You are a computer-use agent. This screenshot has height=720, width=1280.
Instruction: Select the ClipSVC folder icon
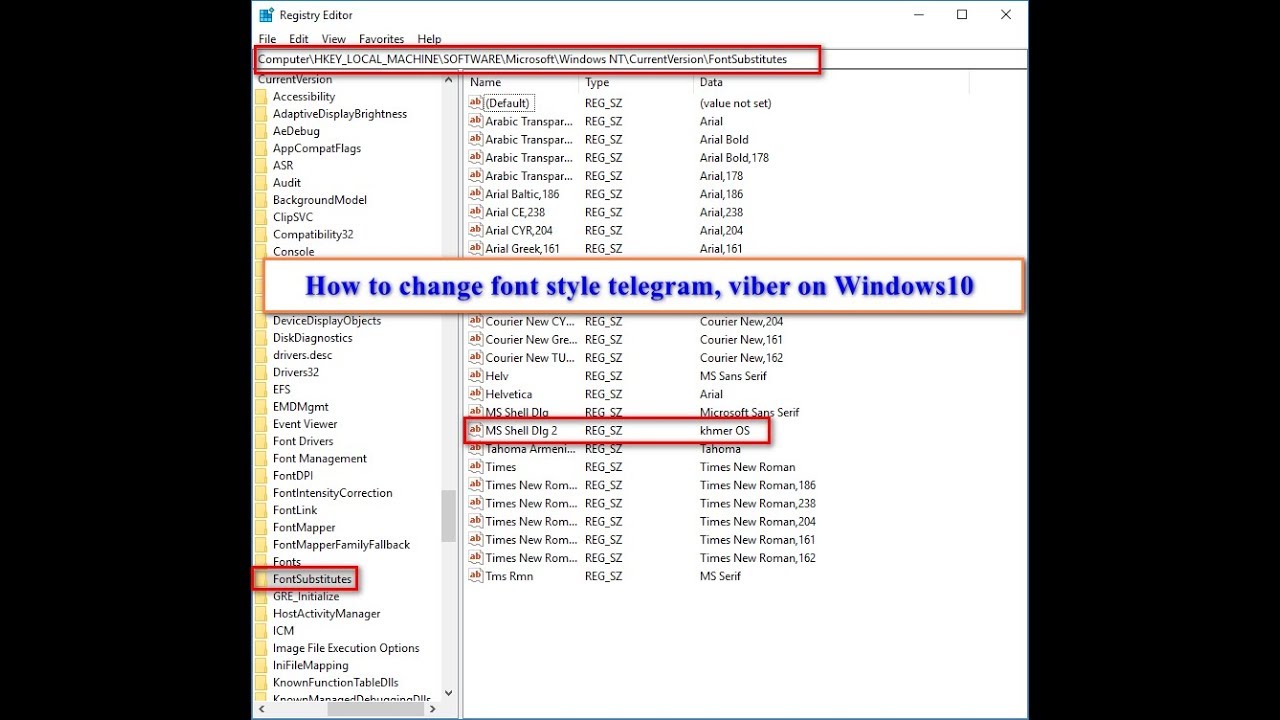(x=261, y=217)
